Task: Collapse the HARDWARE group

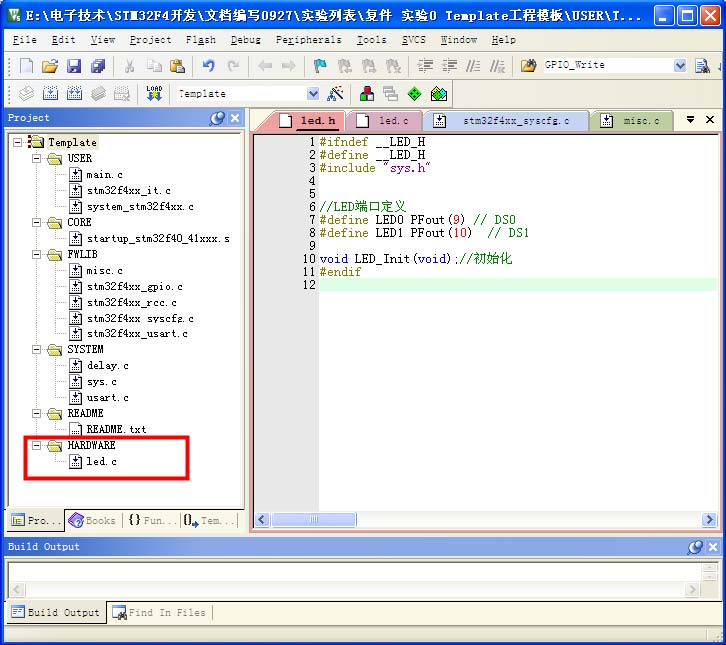Action: tap(36, 445)
